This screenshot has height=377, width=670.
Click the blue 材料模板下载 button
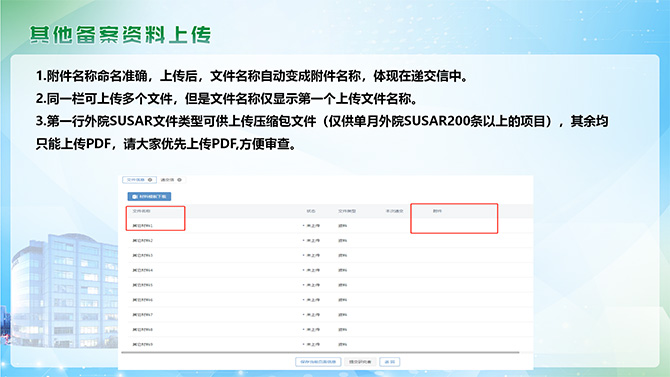point(149,197)
